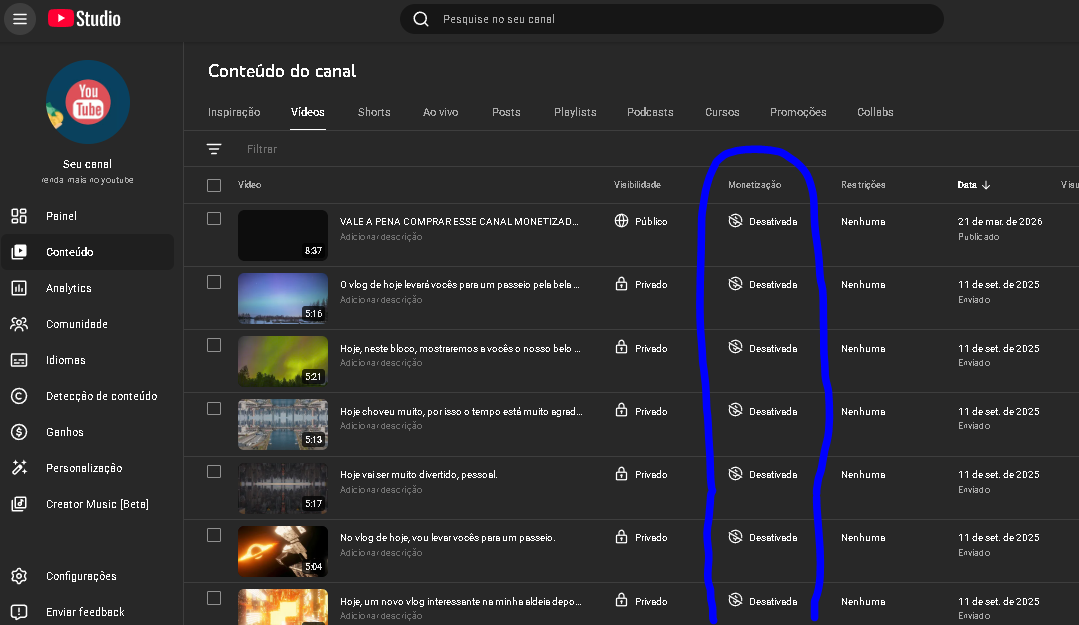Open visibility options for the Público video
1079x625 pixels.
coord(641,221)
